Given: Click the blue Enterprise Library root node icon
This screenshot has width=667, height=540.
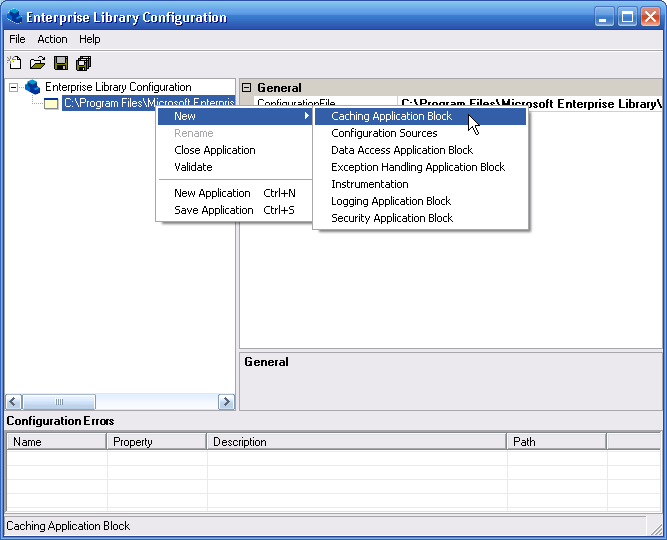Looking at the screenshot, I should click(33, 87).
